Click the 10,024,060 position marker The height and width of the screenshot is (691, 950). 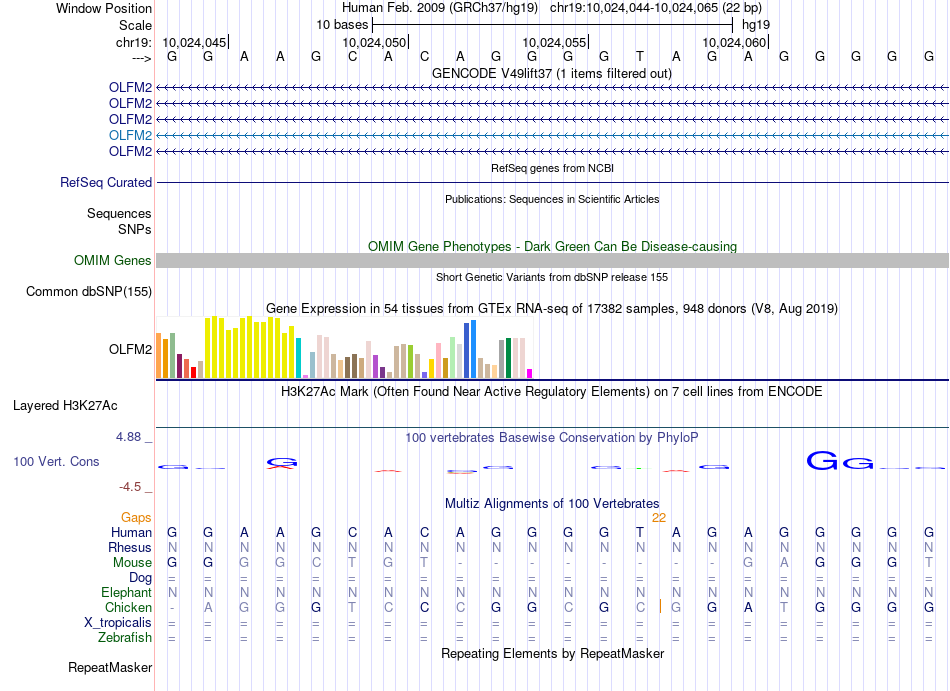(x=735, y=42)
